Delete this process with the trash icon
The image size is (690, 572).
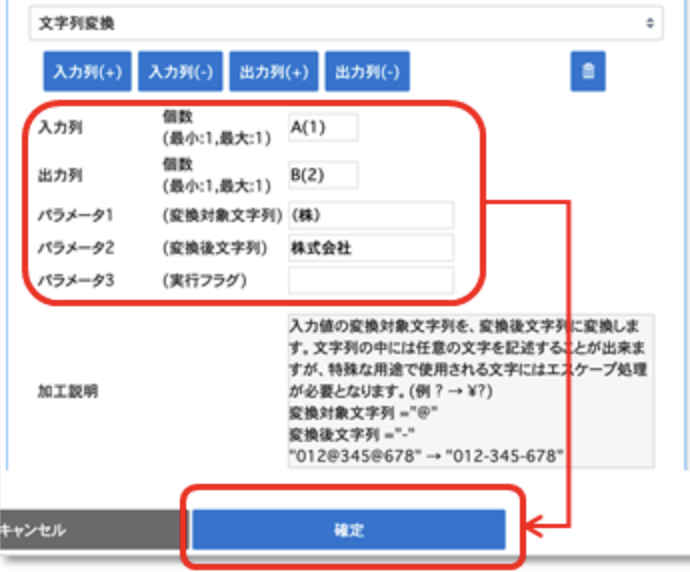click(589, 71)
